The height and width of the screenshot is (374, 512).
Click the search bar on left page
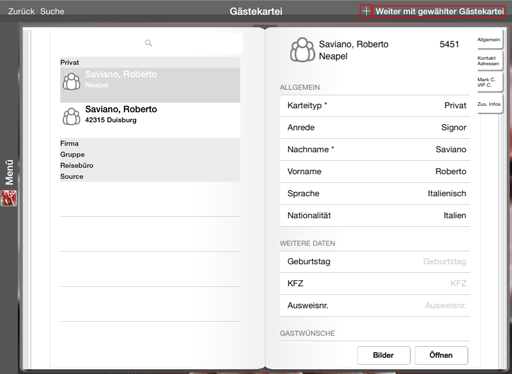pos(147,43)
